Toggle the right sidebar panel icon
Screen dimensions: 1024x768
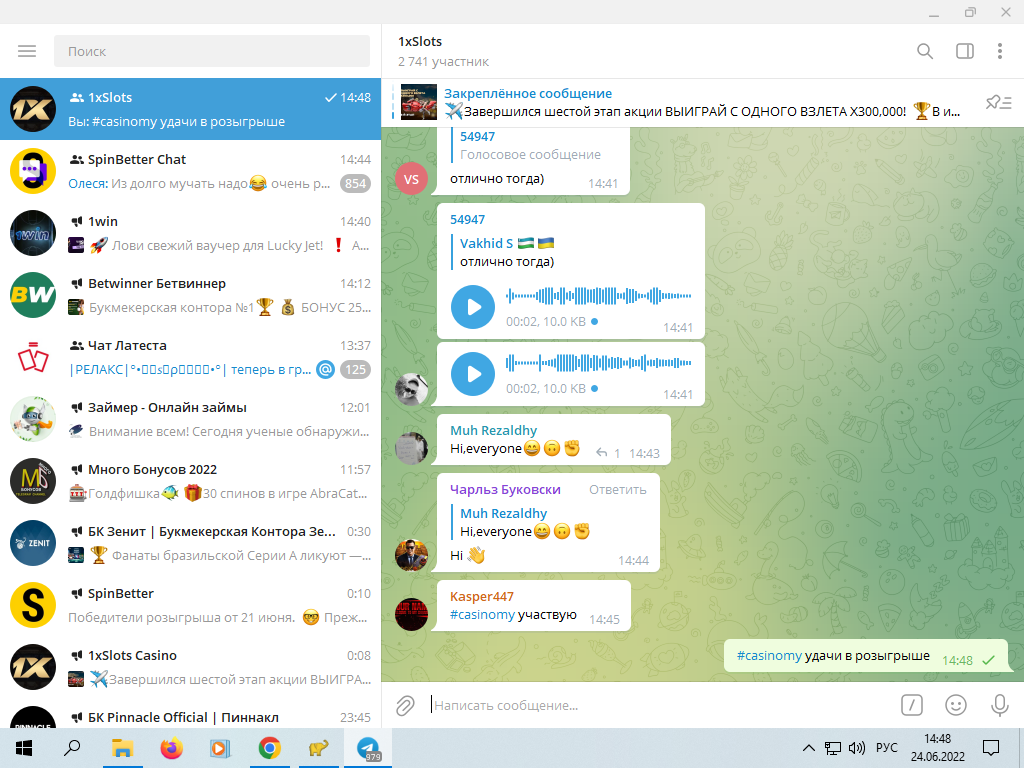964,51
